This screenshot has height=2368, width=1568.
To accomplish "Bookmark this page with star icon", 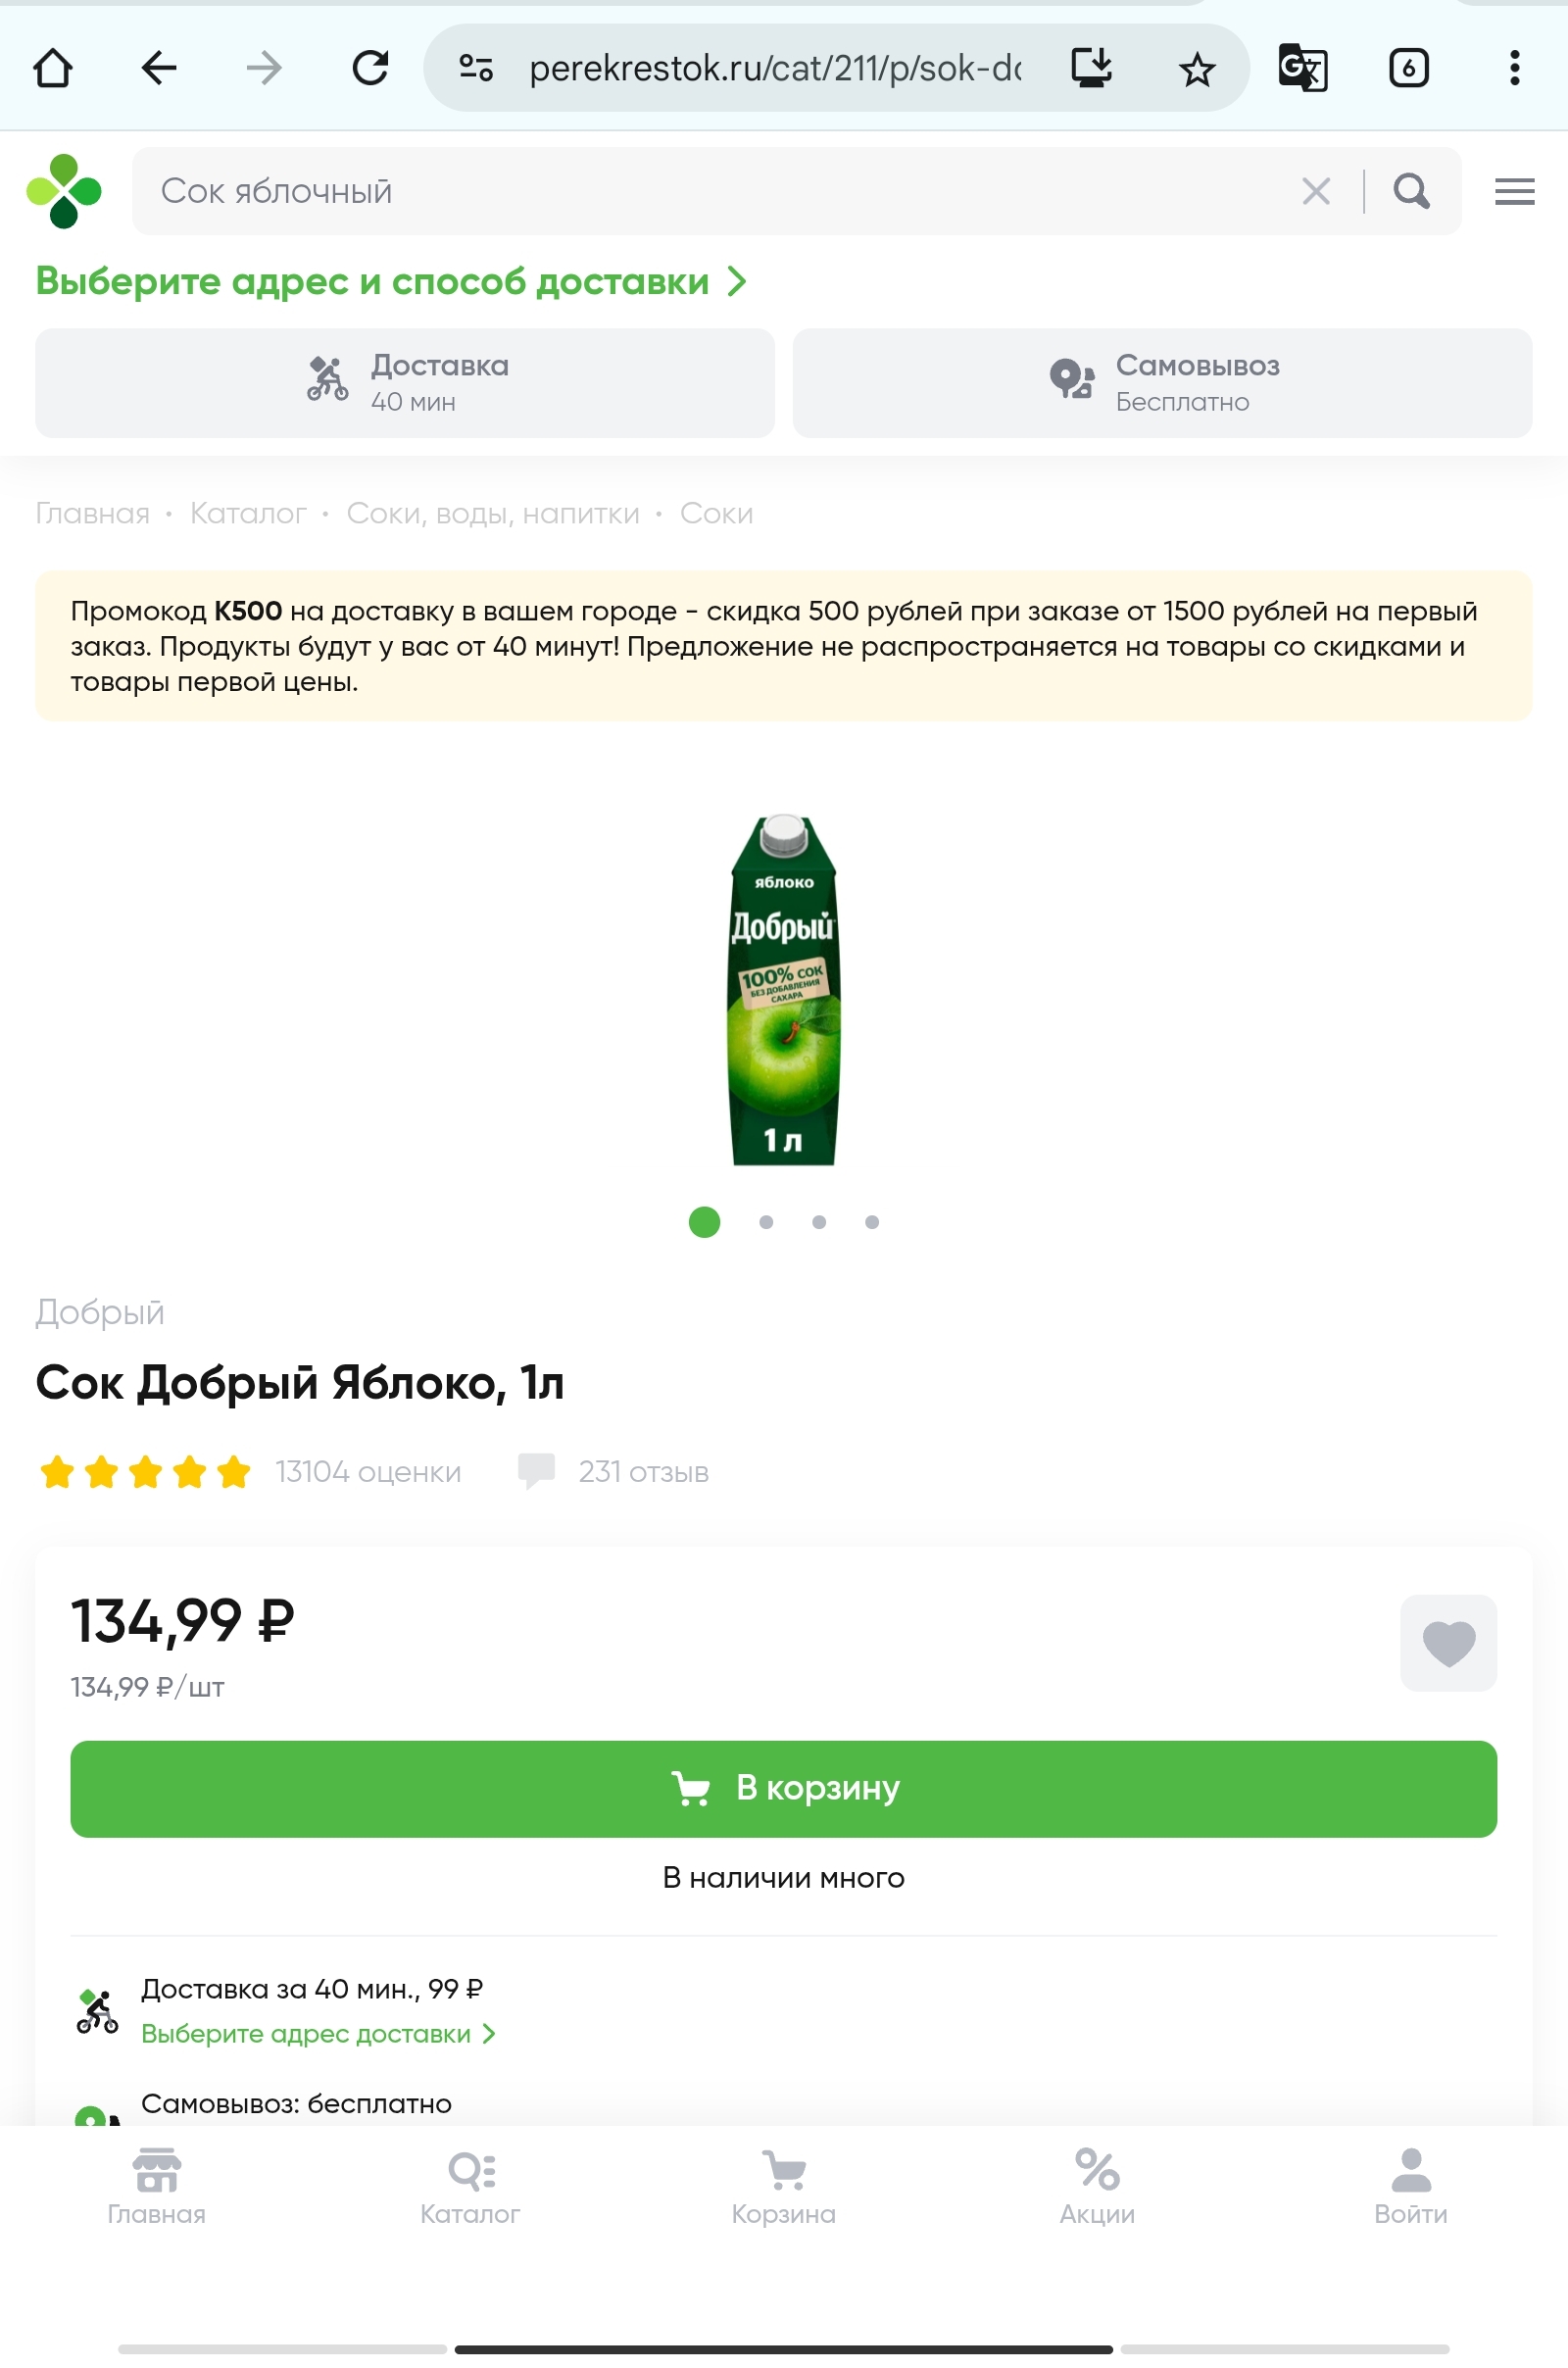I will [1196, 69].
